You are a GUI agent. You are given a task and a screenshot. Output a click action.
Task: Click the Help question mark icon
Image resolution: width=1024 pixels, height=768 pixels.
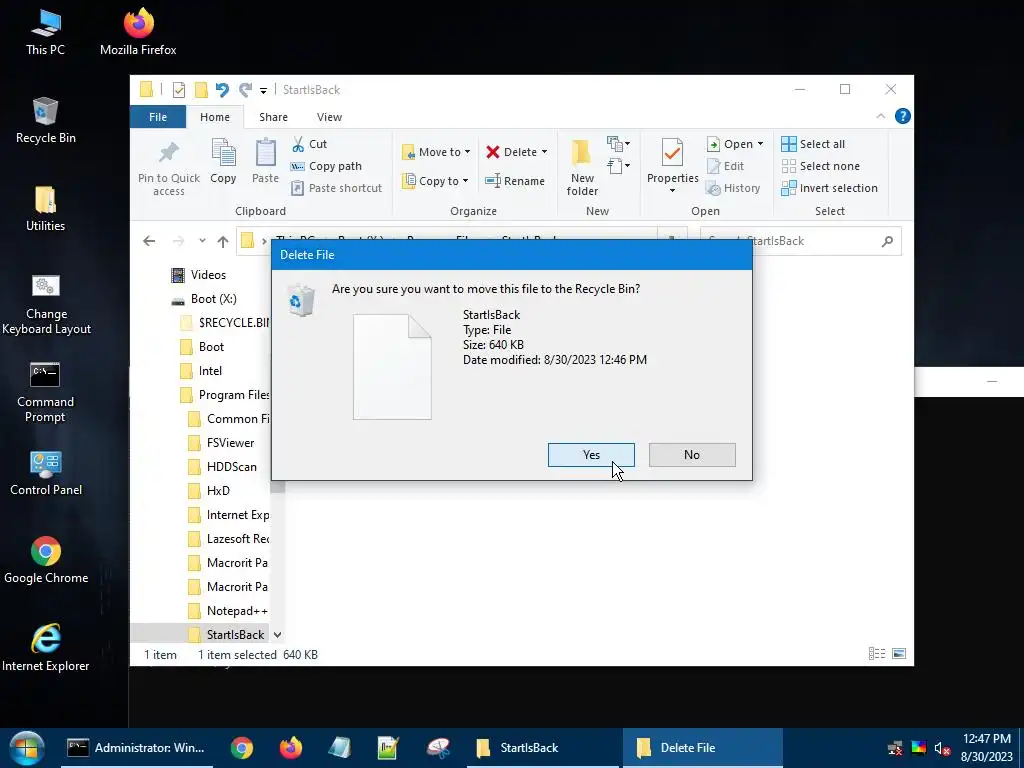(903, 116)
